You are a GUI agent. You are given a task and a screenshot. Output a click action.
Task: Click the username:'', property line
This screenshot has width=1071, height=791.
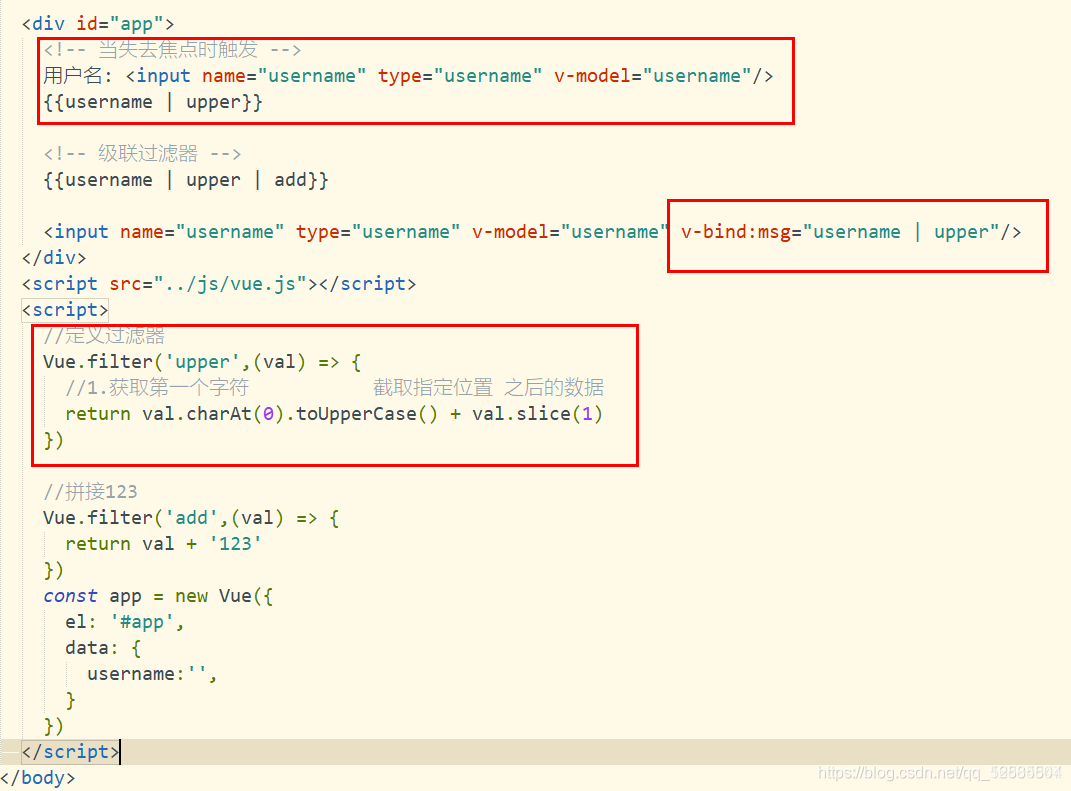tap(152, 674)
